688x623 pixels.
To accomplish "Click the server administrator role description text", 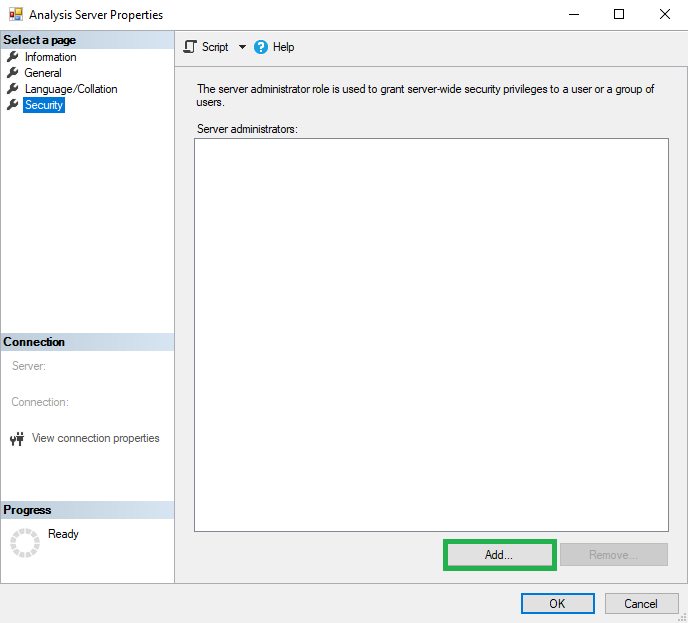I will (x=425, y=95).
